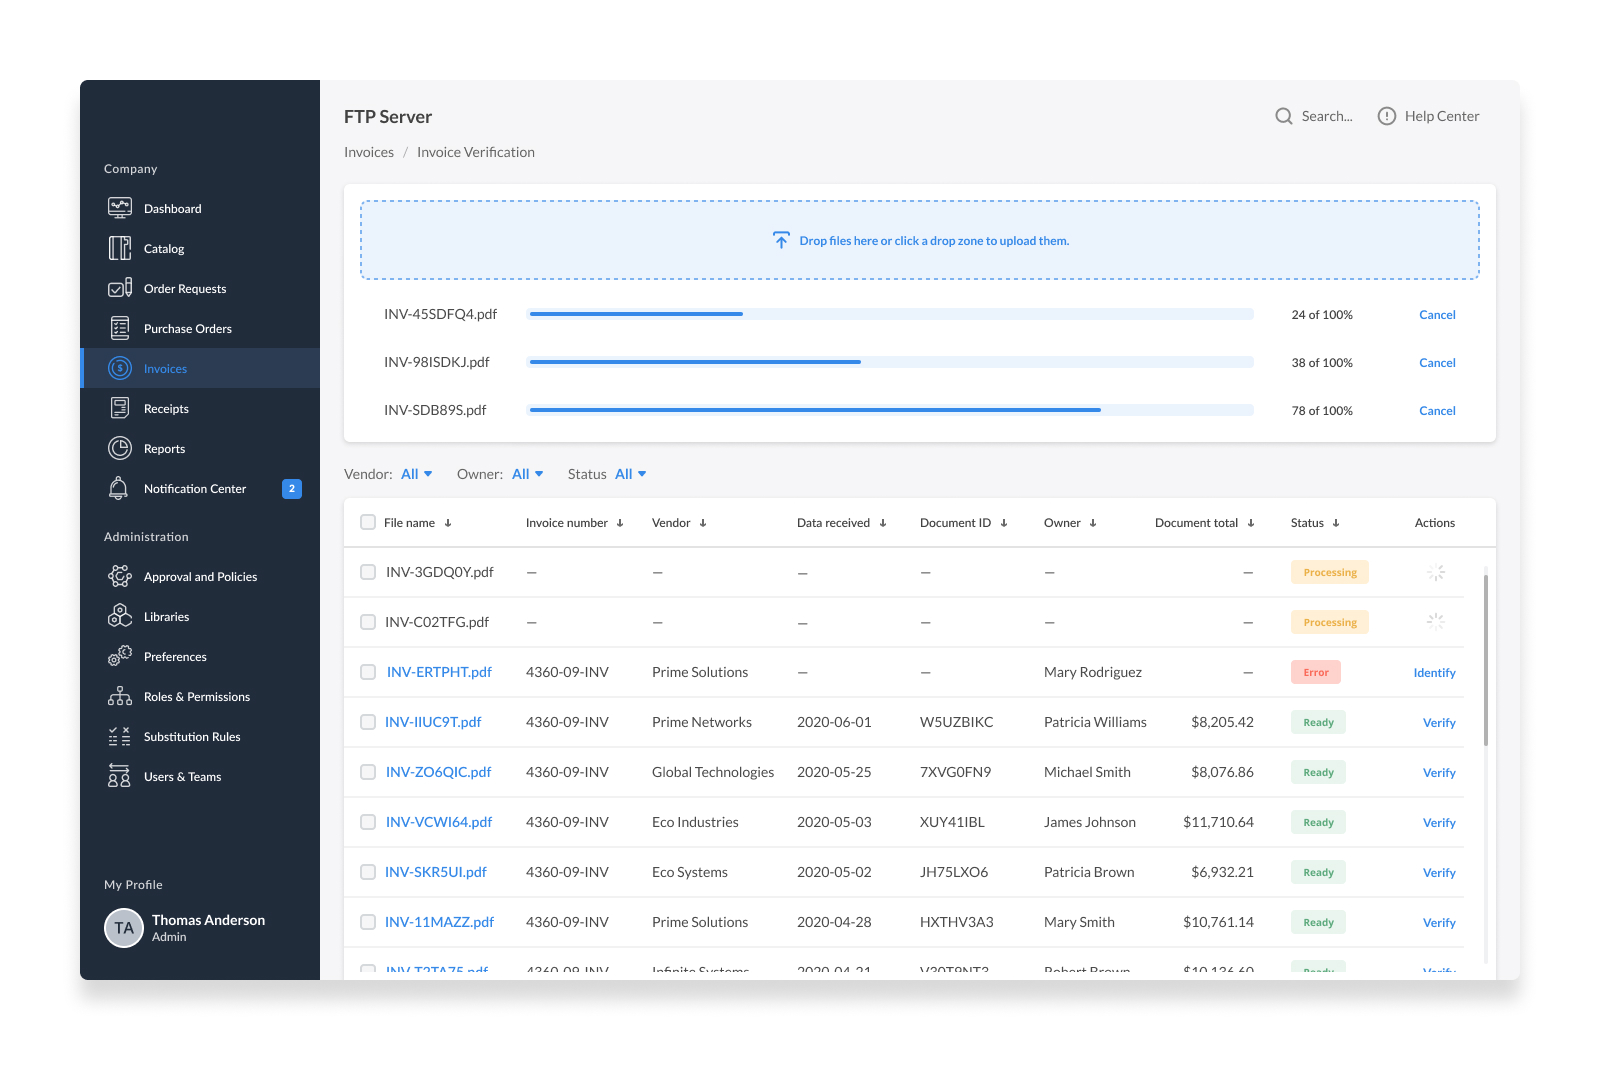Click the file upload drop zone
The image size is (1600, 1080).
coord(920,240)
